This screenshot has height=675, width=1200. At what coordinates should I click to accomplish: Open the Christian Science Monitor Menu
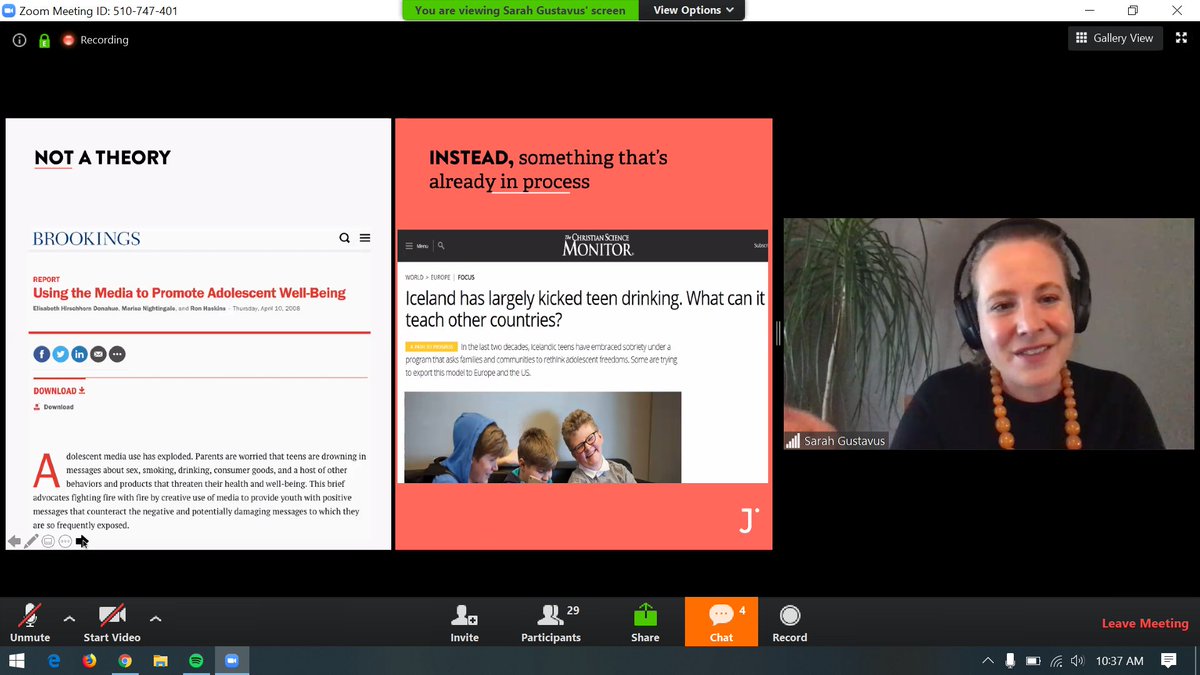click(x=417, y=246)
